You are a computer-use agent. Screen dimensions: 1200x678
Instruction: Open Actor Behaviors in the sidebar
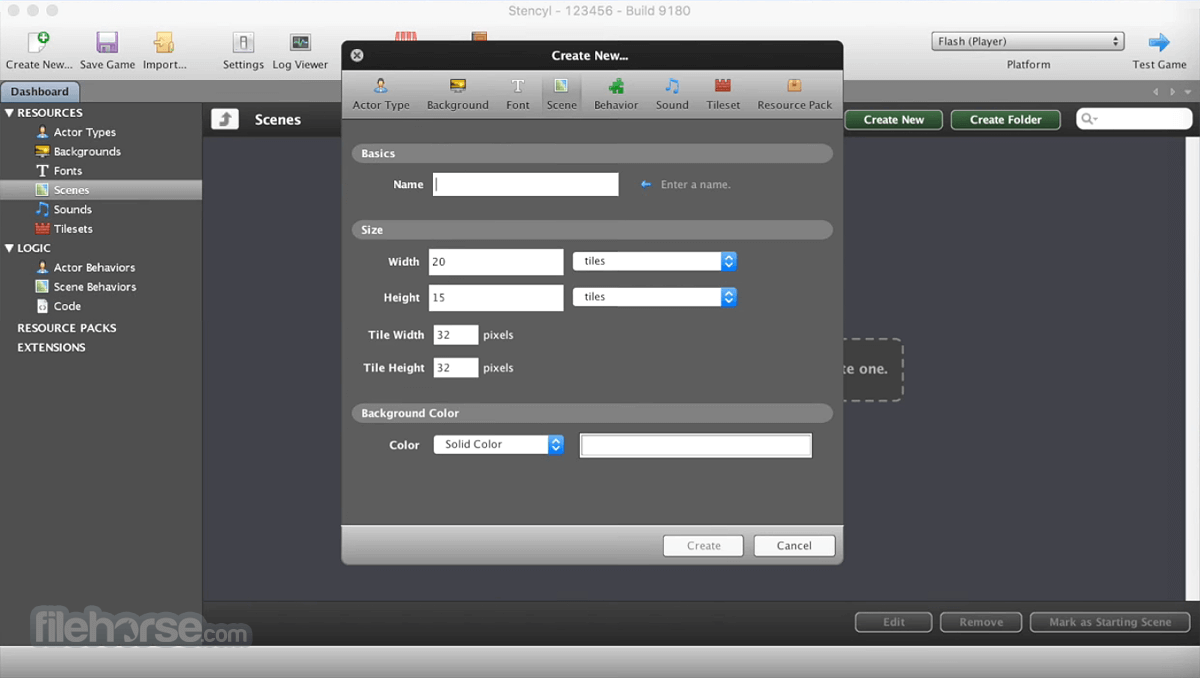pyautogui.click(x=94, y=267)
